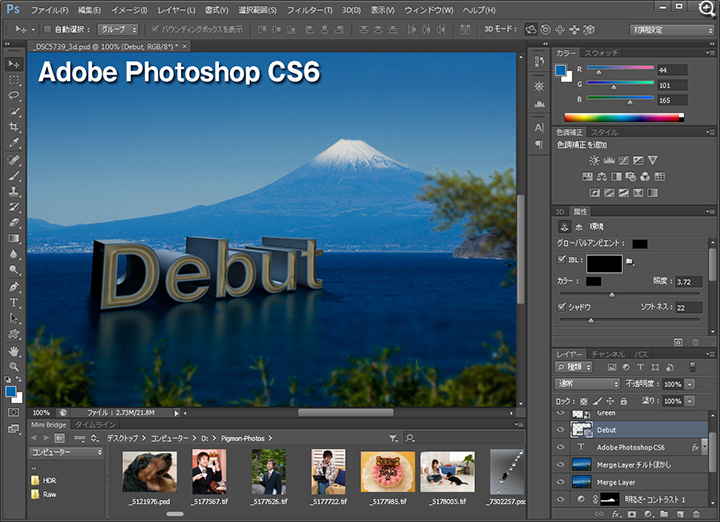Open the status bar info arrow menu
Viewport: 720px width, 522px height.
tap(176, 413)
